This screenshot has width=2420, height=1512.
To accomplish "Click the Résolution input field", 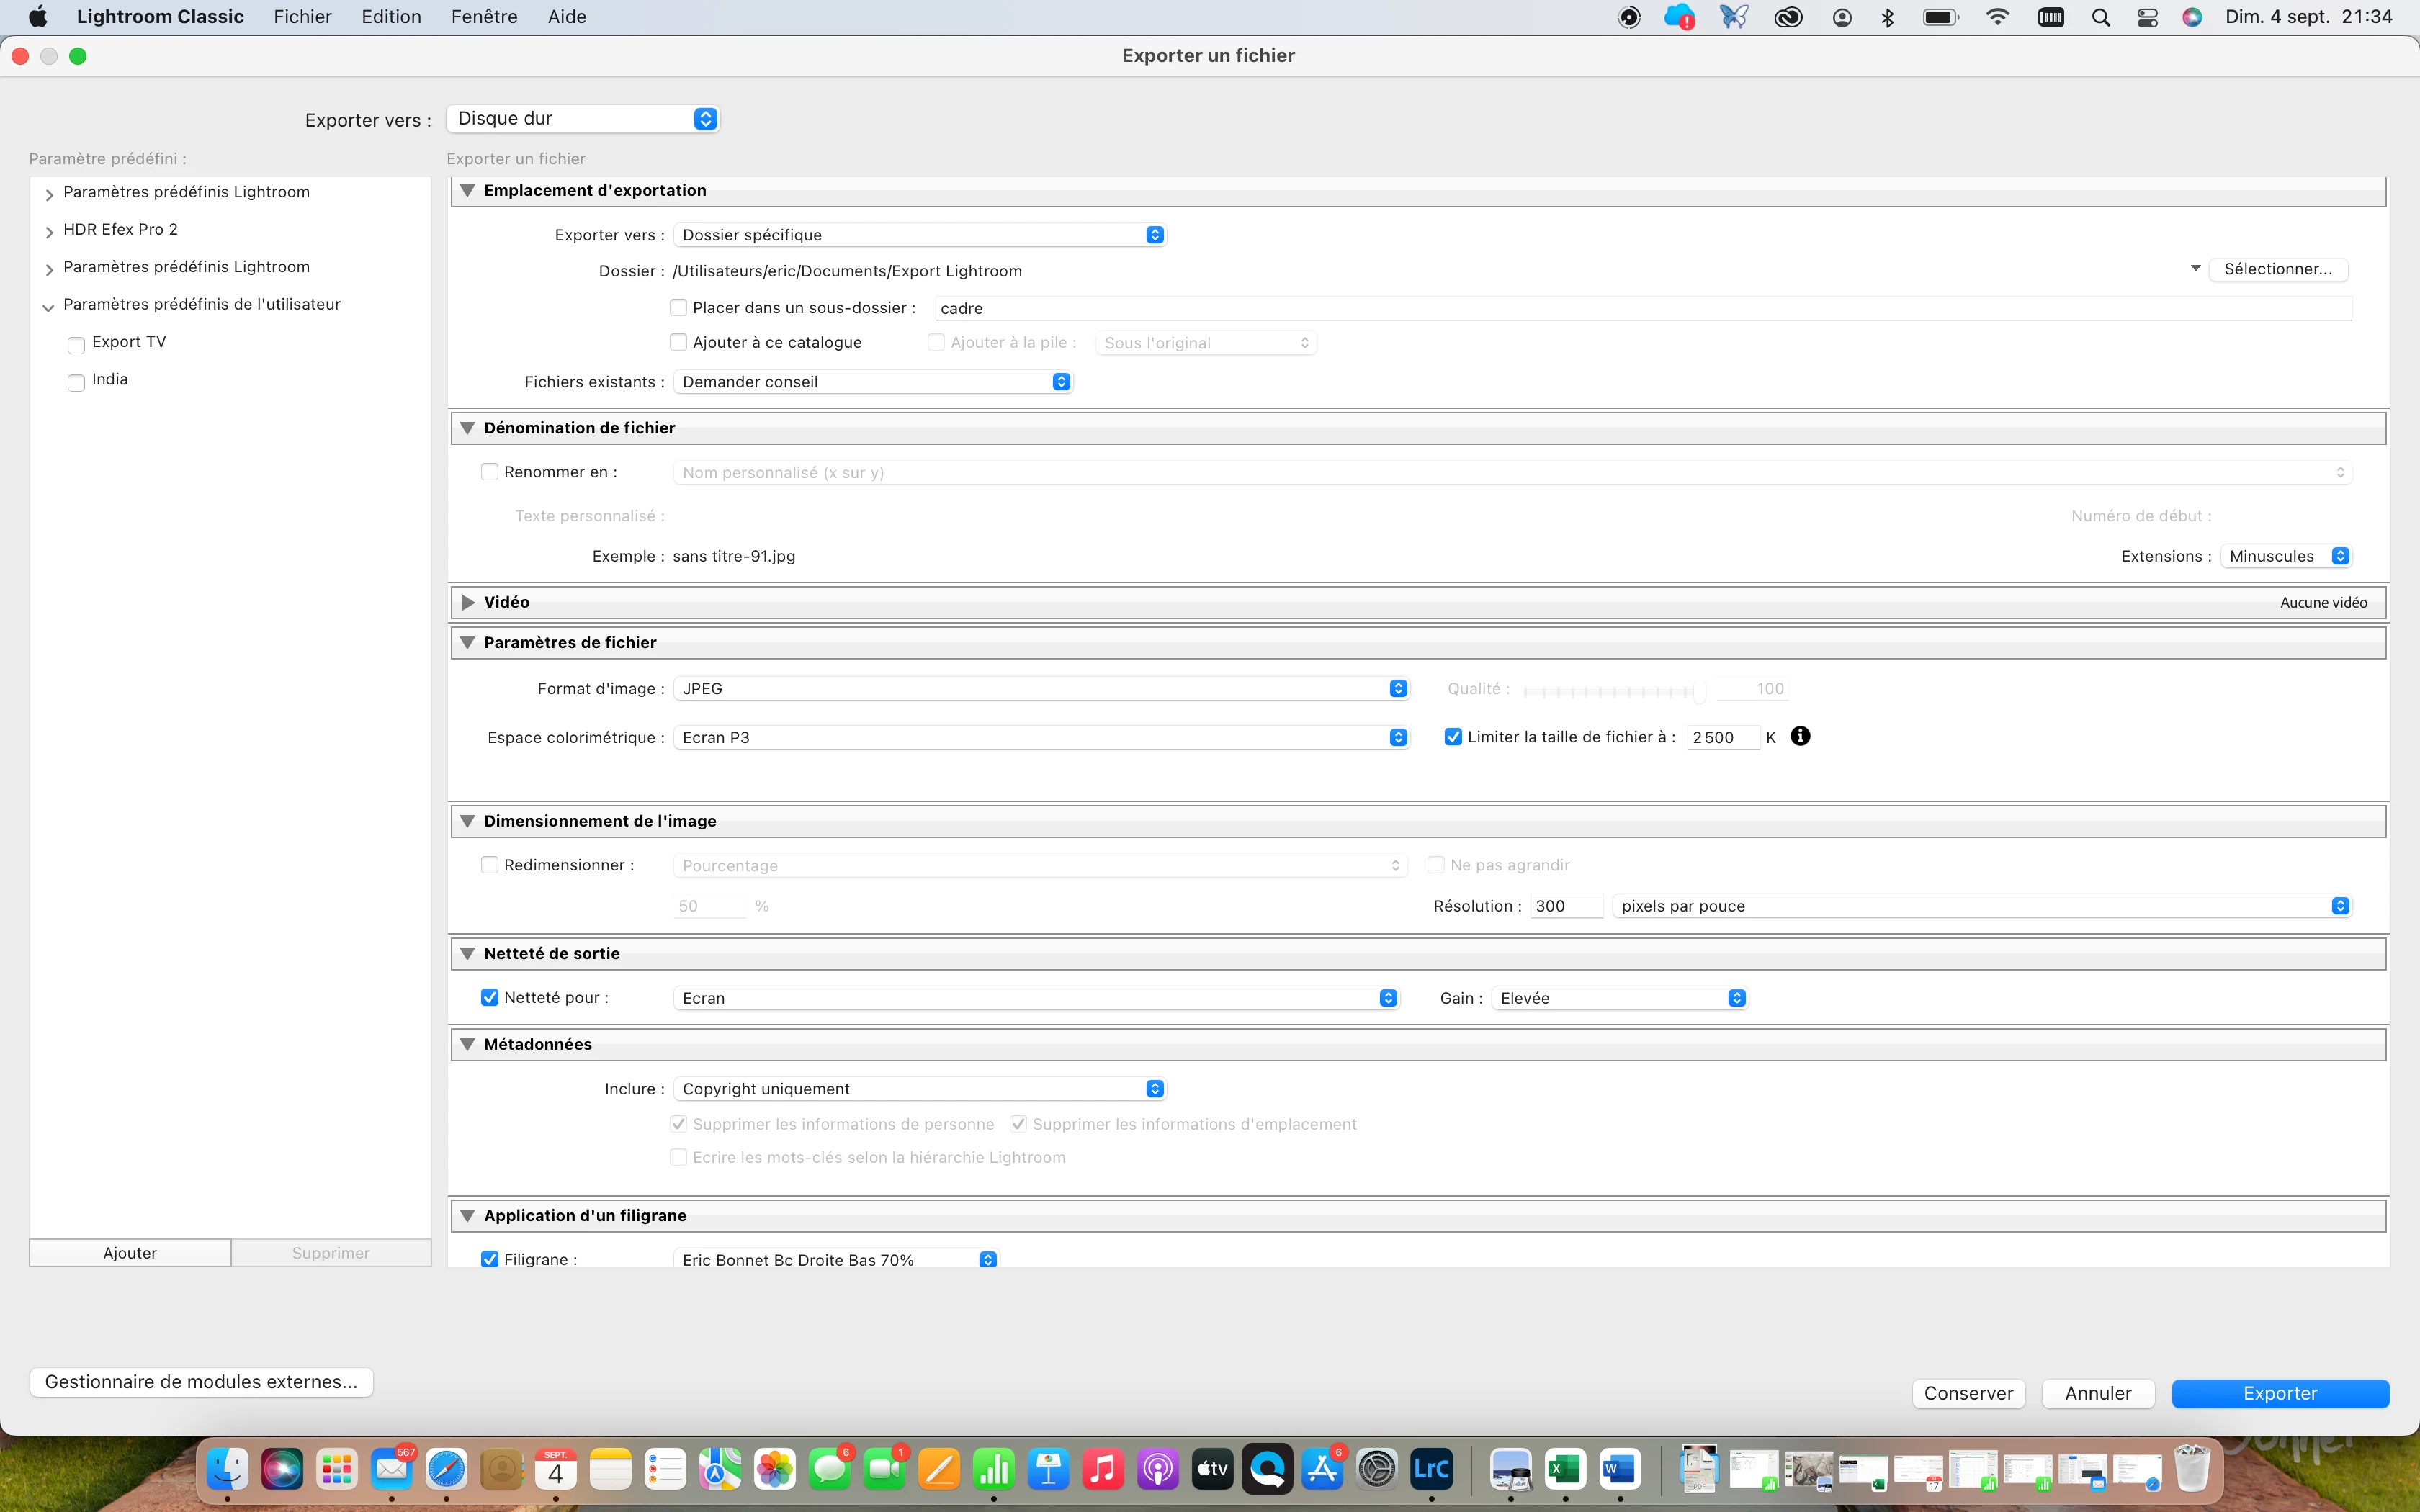I will click(x=1565, y=906).
